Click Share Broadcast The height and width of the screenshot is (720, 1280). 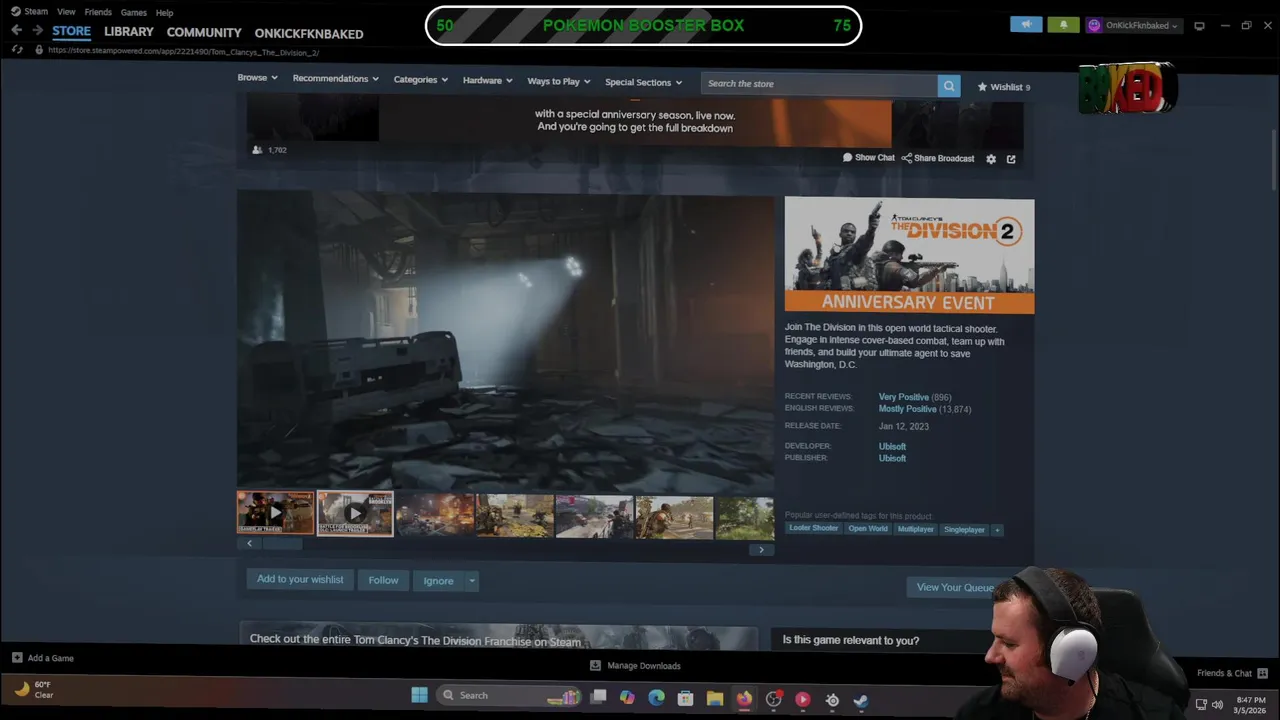938,158
